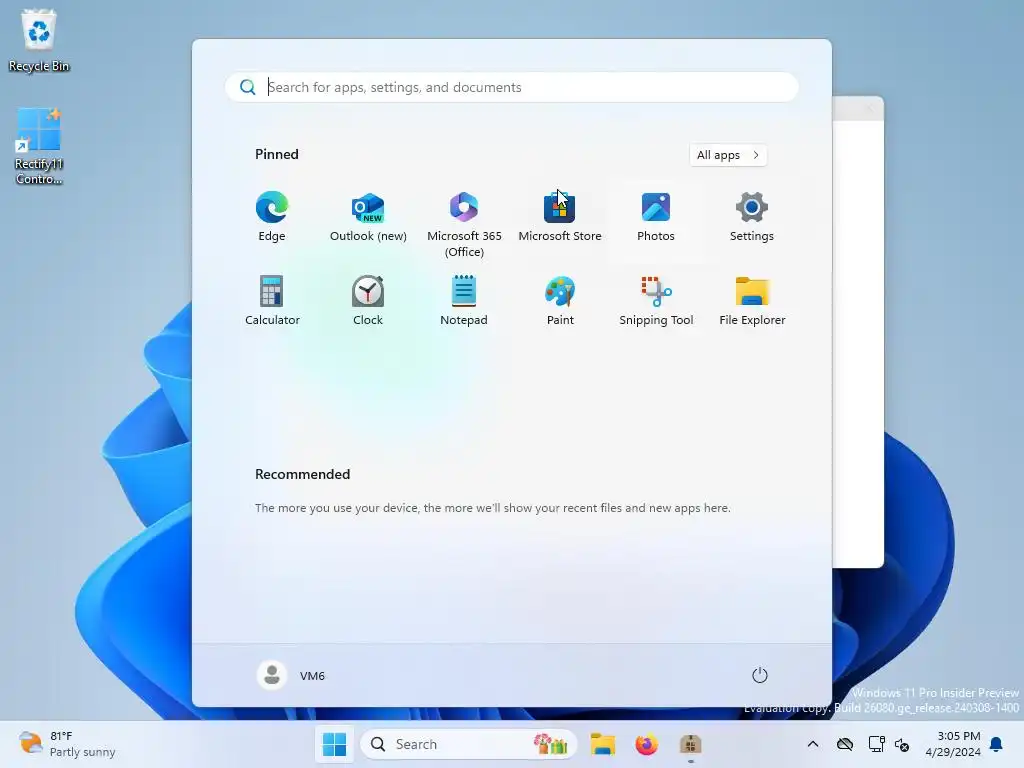Launch the Calculator app
This screenshot has width=1024, height=768.
point(272,300)
